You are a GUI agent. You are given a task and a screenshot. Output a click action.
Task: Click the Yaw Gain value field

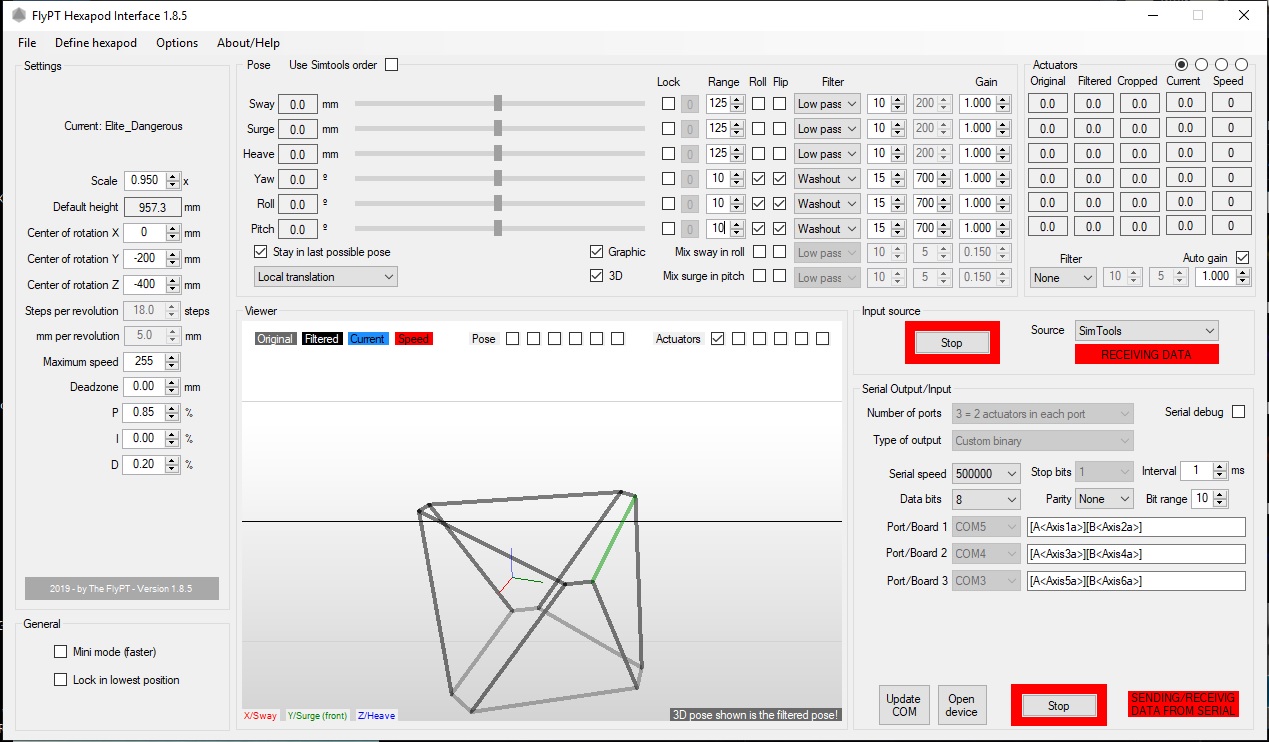pos(977,179)
